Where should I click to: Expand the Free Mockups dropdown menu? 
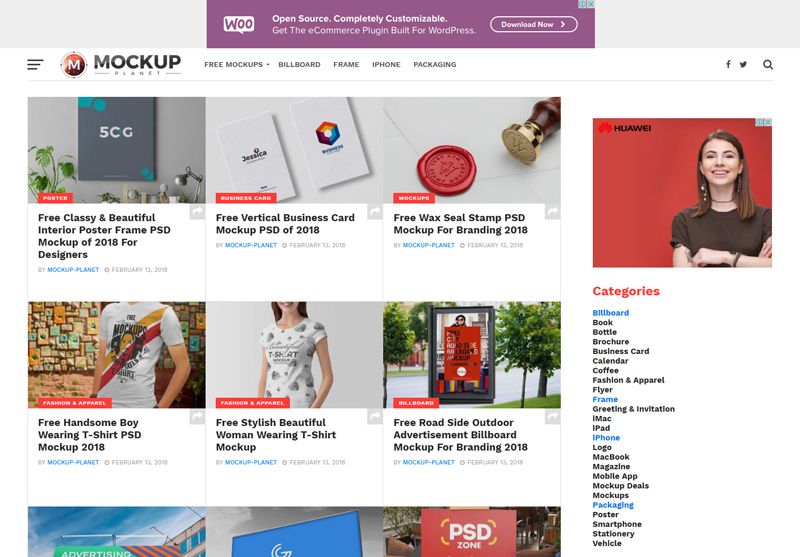[237, 65]
